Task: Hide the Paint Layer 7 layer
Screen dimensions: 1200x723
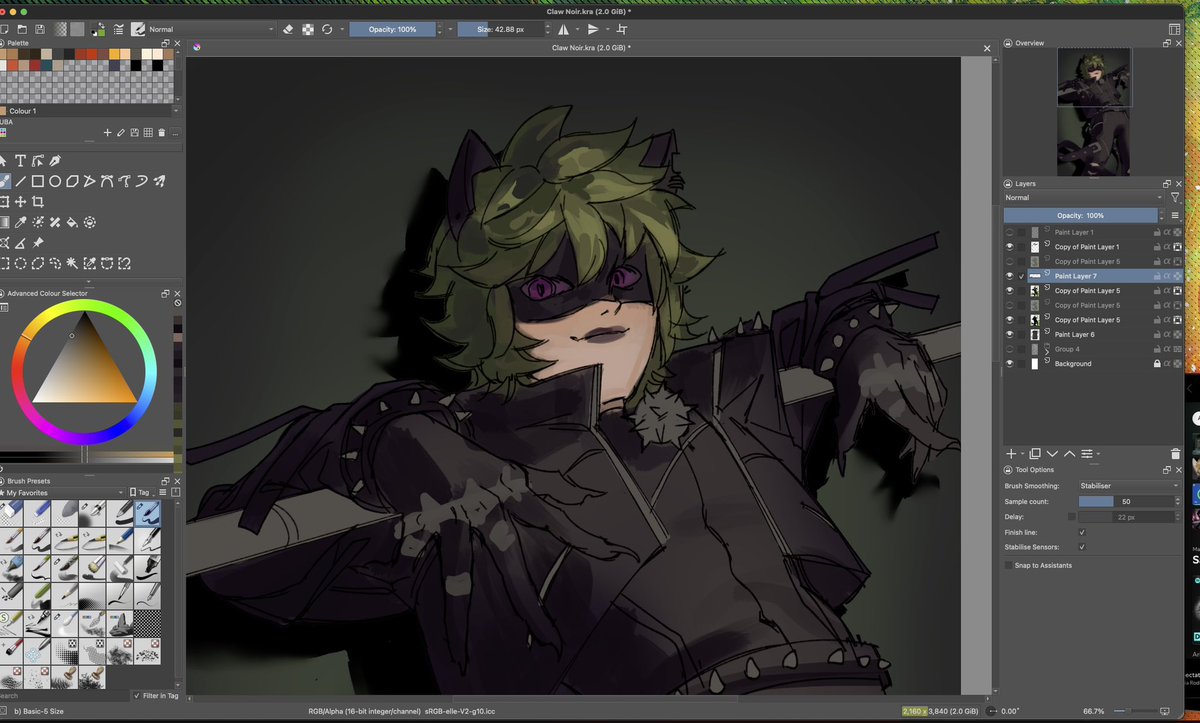Action: coord(1009,276)
